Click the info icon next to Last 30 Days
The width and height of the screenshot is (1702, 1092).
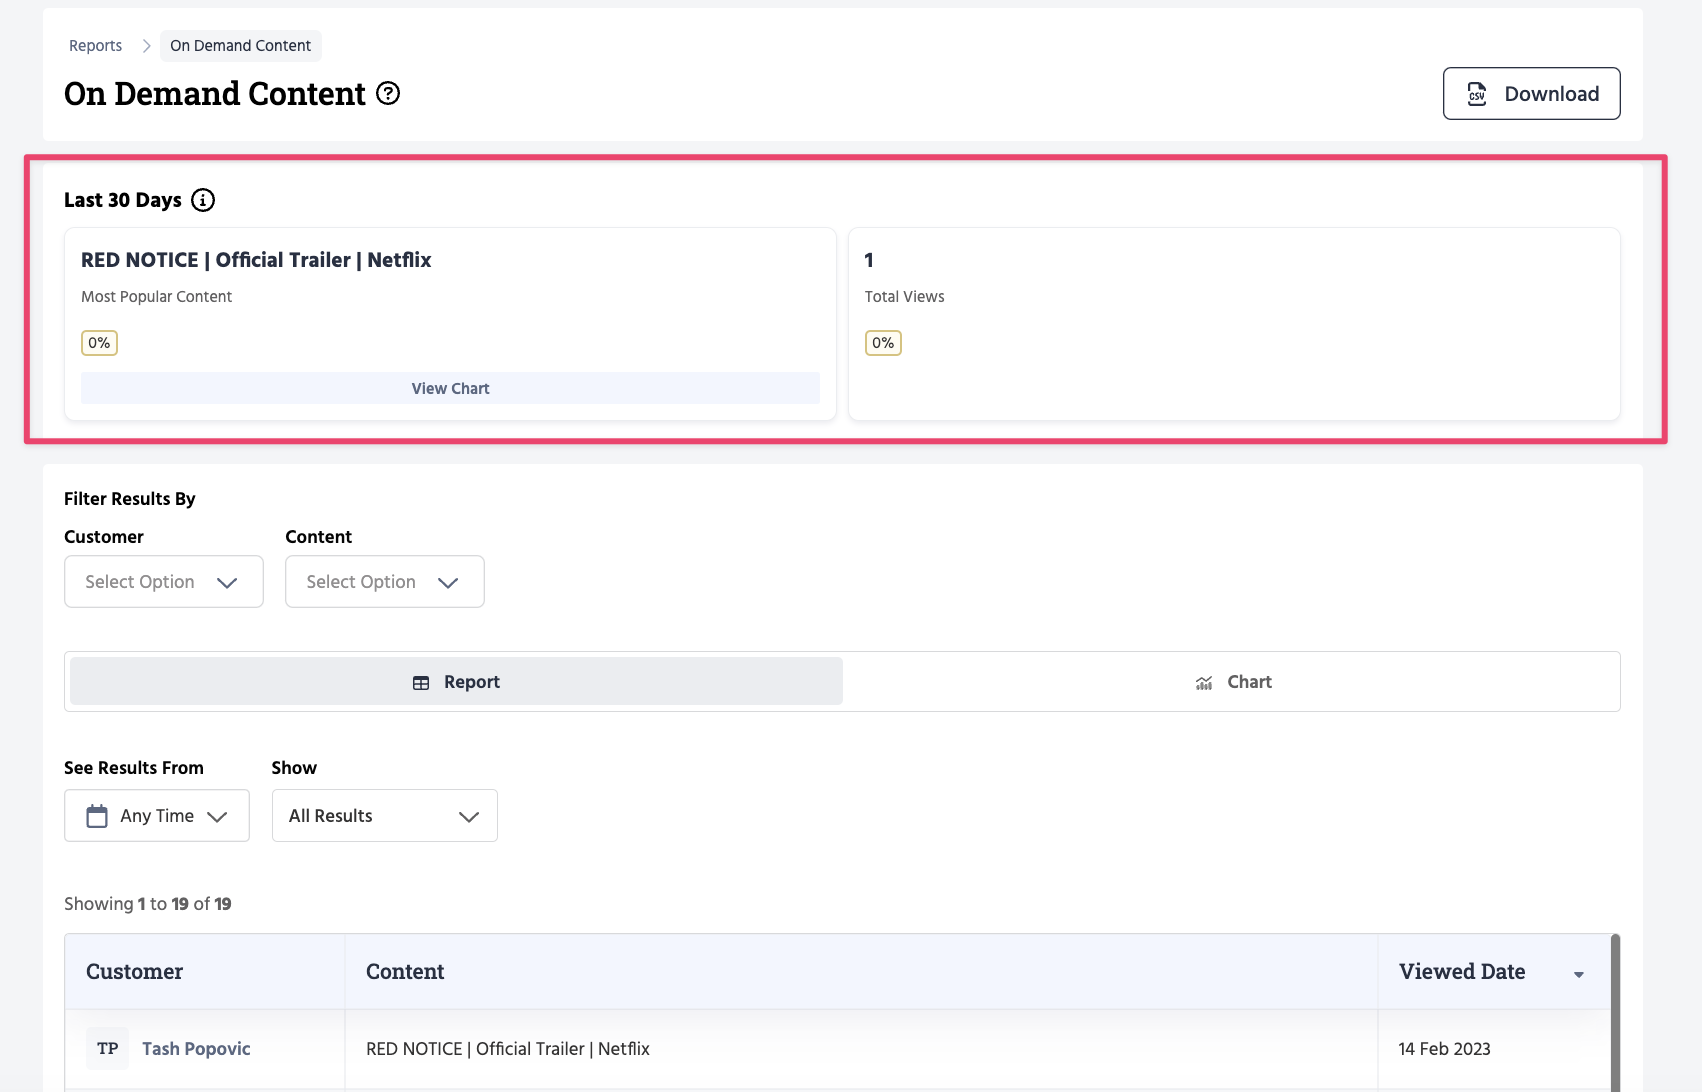point(203,200)
